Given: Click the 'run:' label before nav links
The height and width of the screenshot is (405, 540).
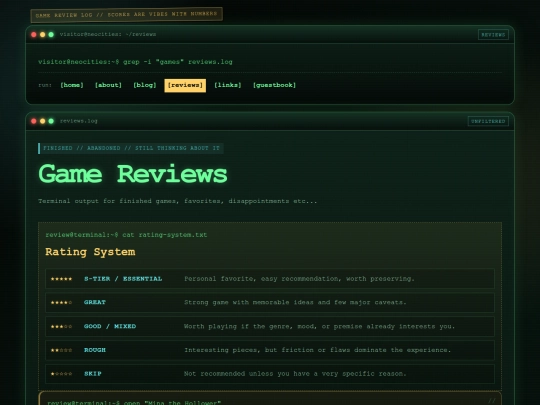Looking at the screenshot, I should click(x=45, y=85).
